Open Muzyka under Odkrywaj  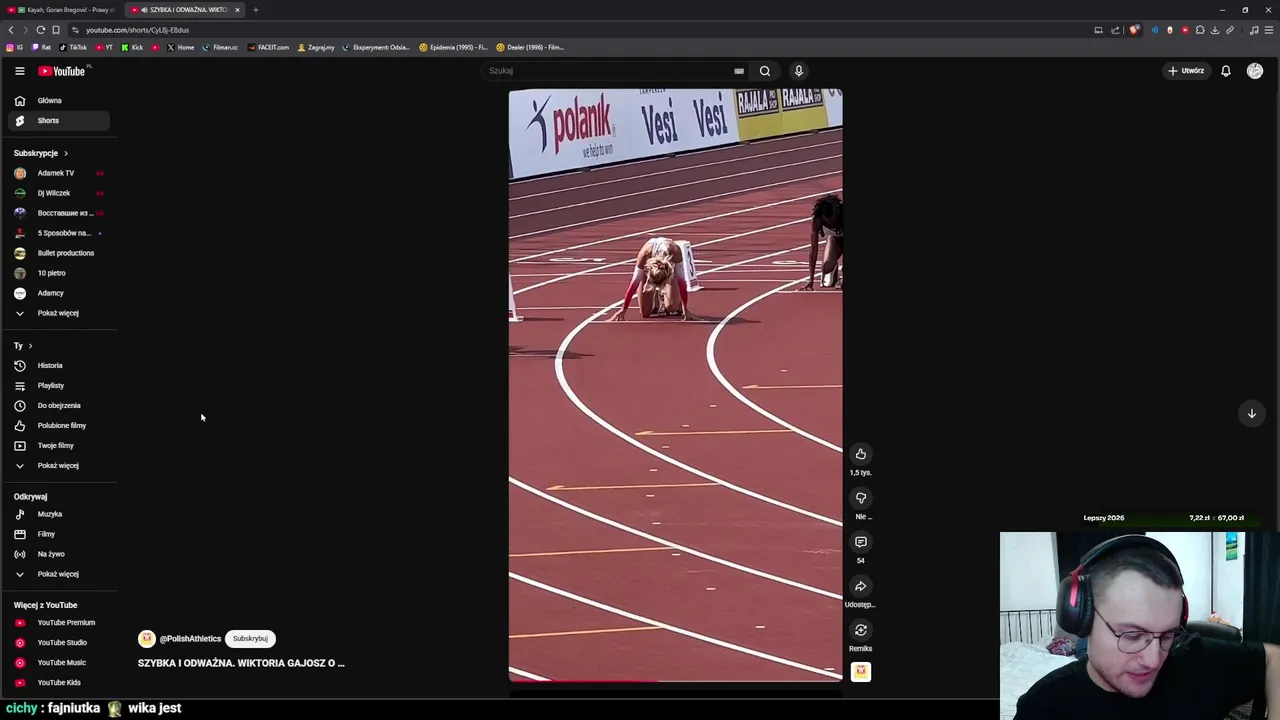tap(58, 514)
